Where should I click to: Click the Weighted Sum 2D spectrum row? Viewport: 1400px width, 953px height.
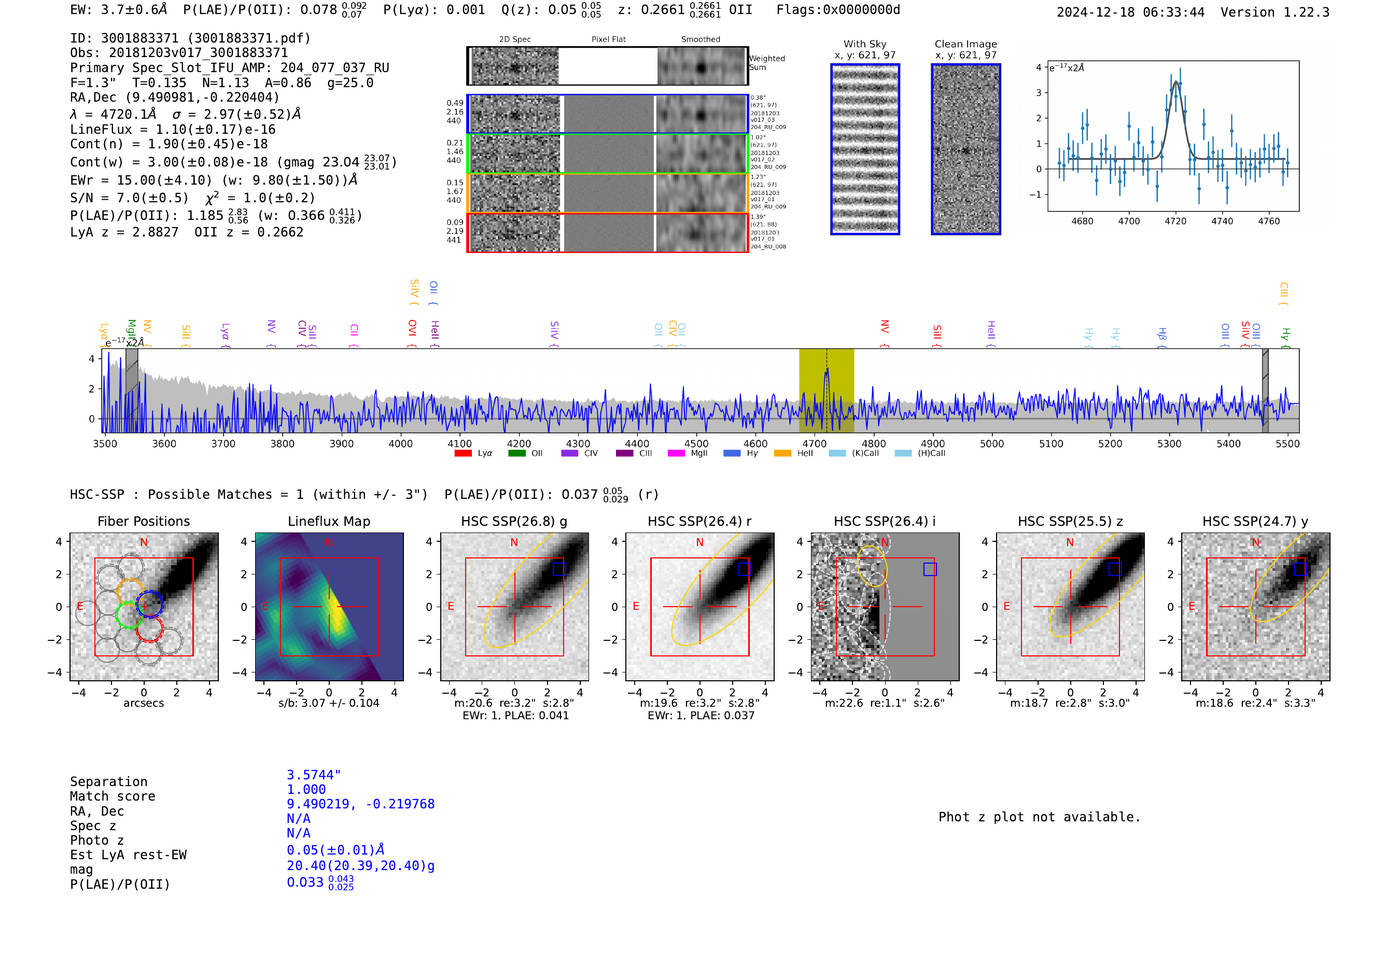coord(607,66)
